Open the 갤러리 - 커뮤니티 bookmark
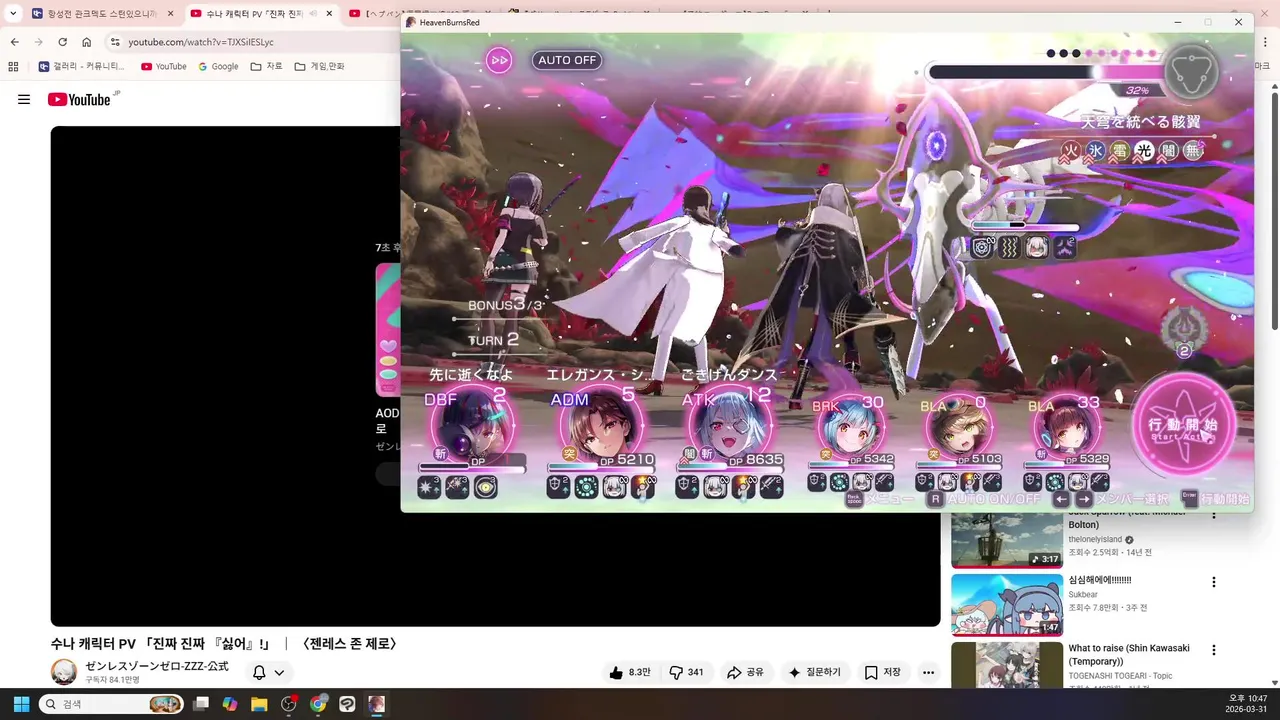This screenshot has width=1280, height=720. tap(82, 66)
